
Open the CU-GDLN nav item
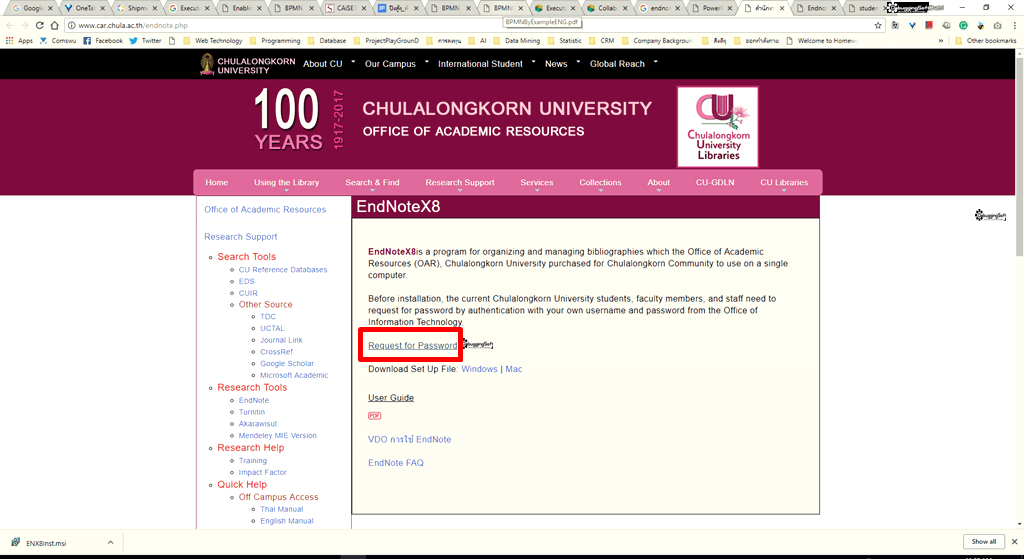(x=715, y=183)
